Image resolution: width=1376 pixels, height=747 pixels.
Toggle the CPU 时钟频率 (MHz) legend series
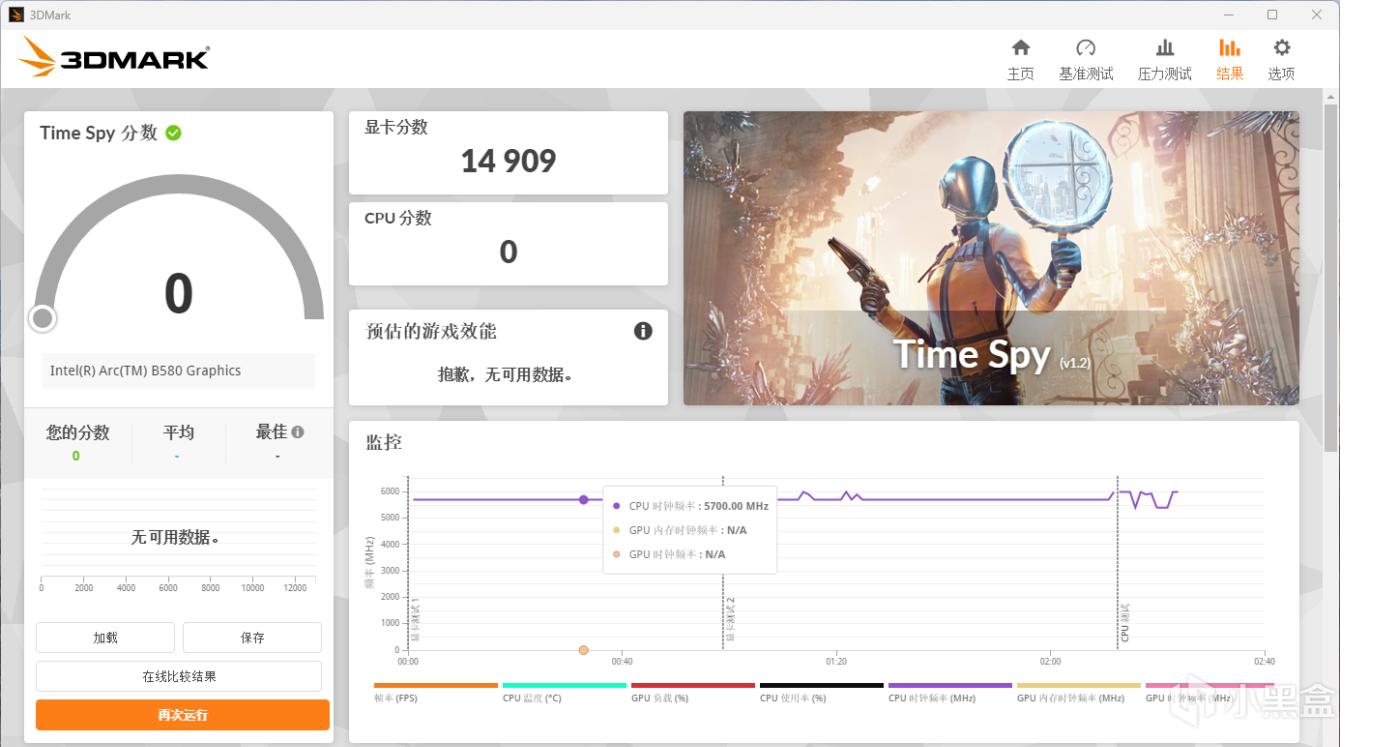(950, 692)
